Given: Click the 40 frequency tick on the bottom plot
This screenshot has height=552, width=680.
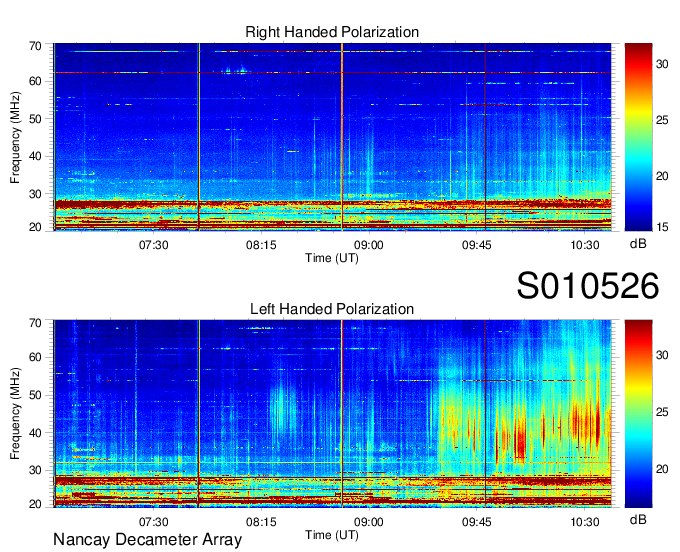Looking at the screenshot, I should (x=35, y=433).
